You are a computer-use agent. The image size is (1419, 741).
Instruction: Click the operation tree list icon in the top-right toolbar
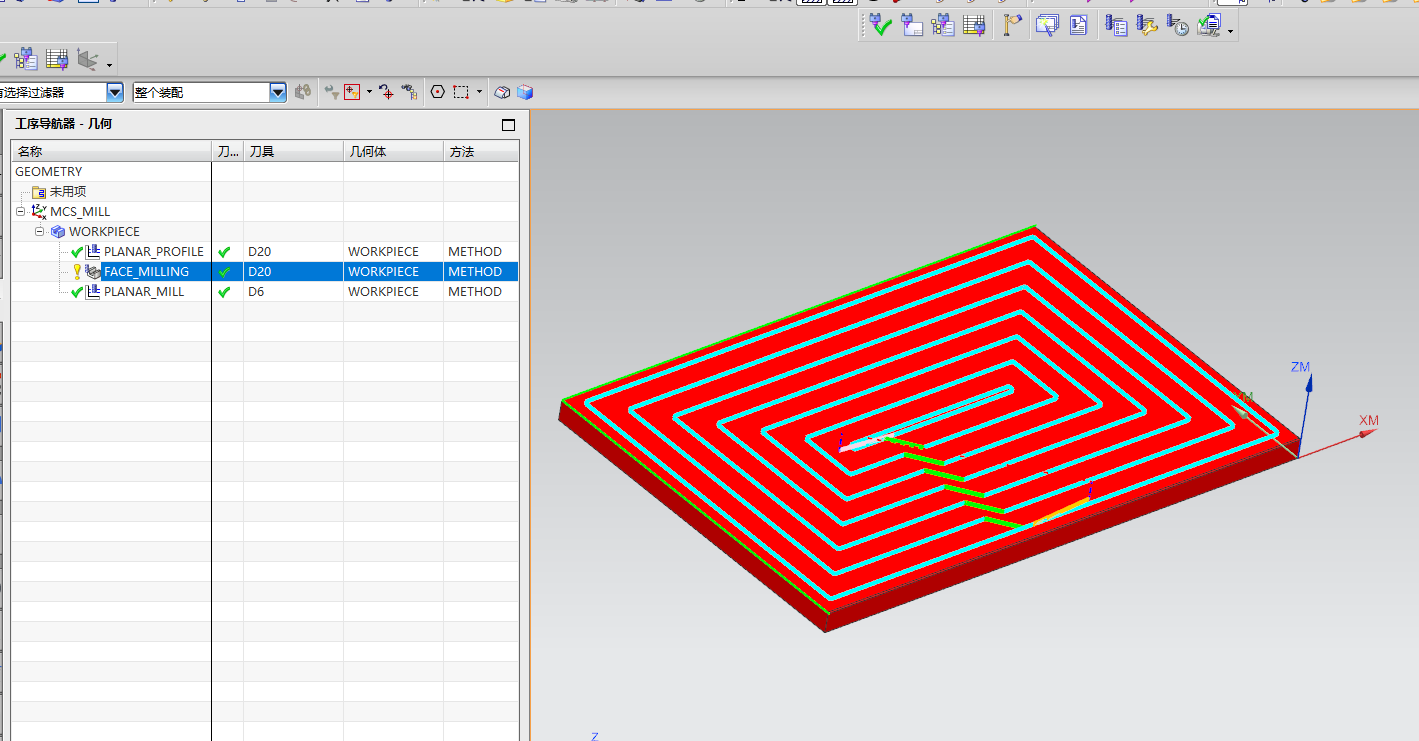coord(942,26)
